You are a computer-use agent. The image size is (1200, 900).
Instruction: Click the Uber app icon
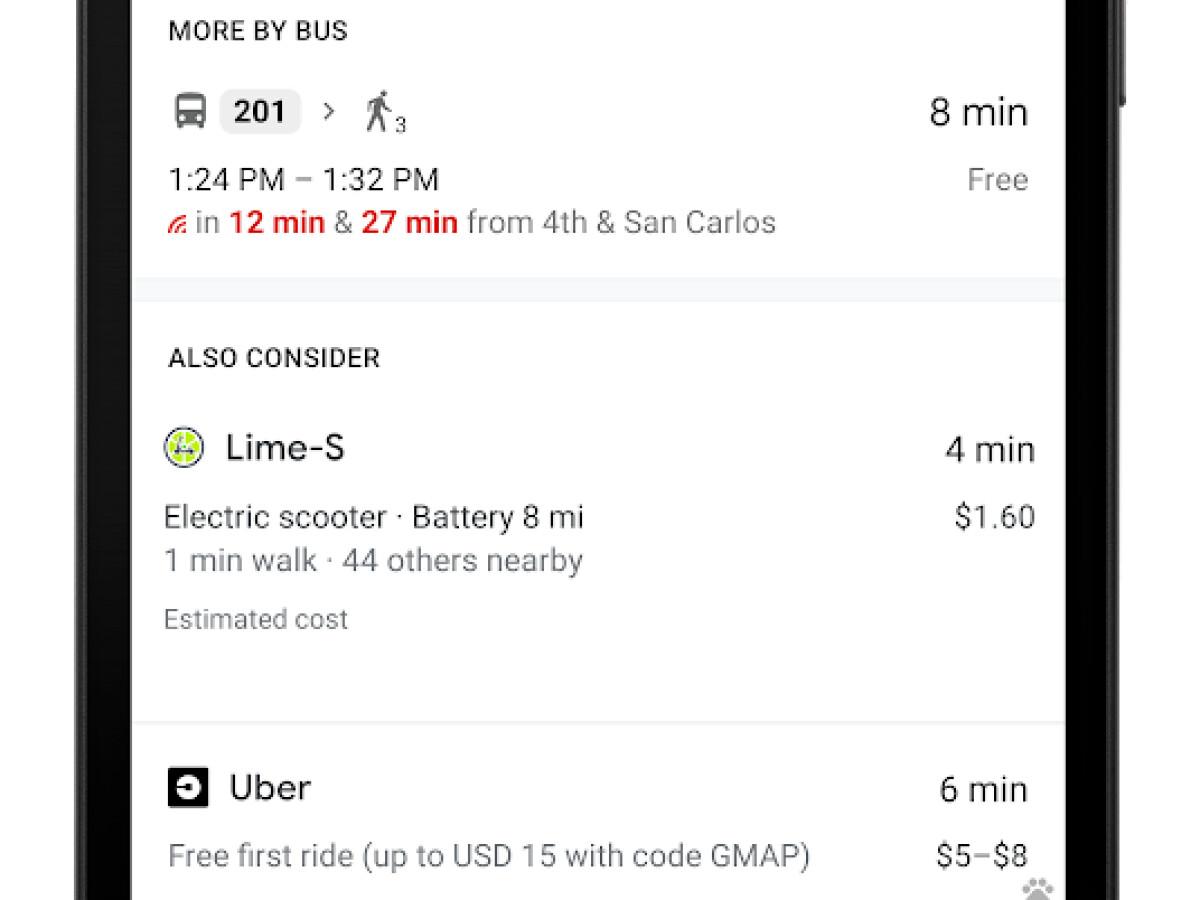(x=186, y=787)
